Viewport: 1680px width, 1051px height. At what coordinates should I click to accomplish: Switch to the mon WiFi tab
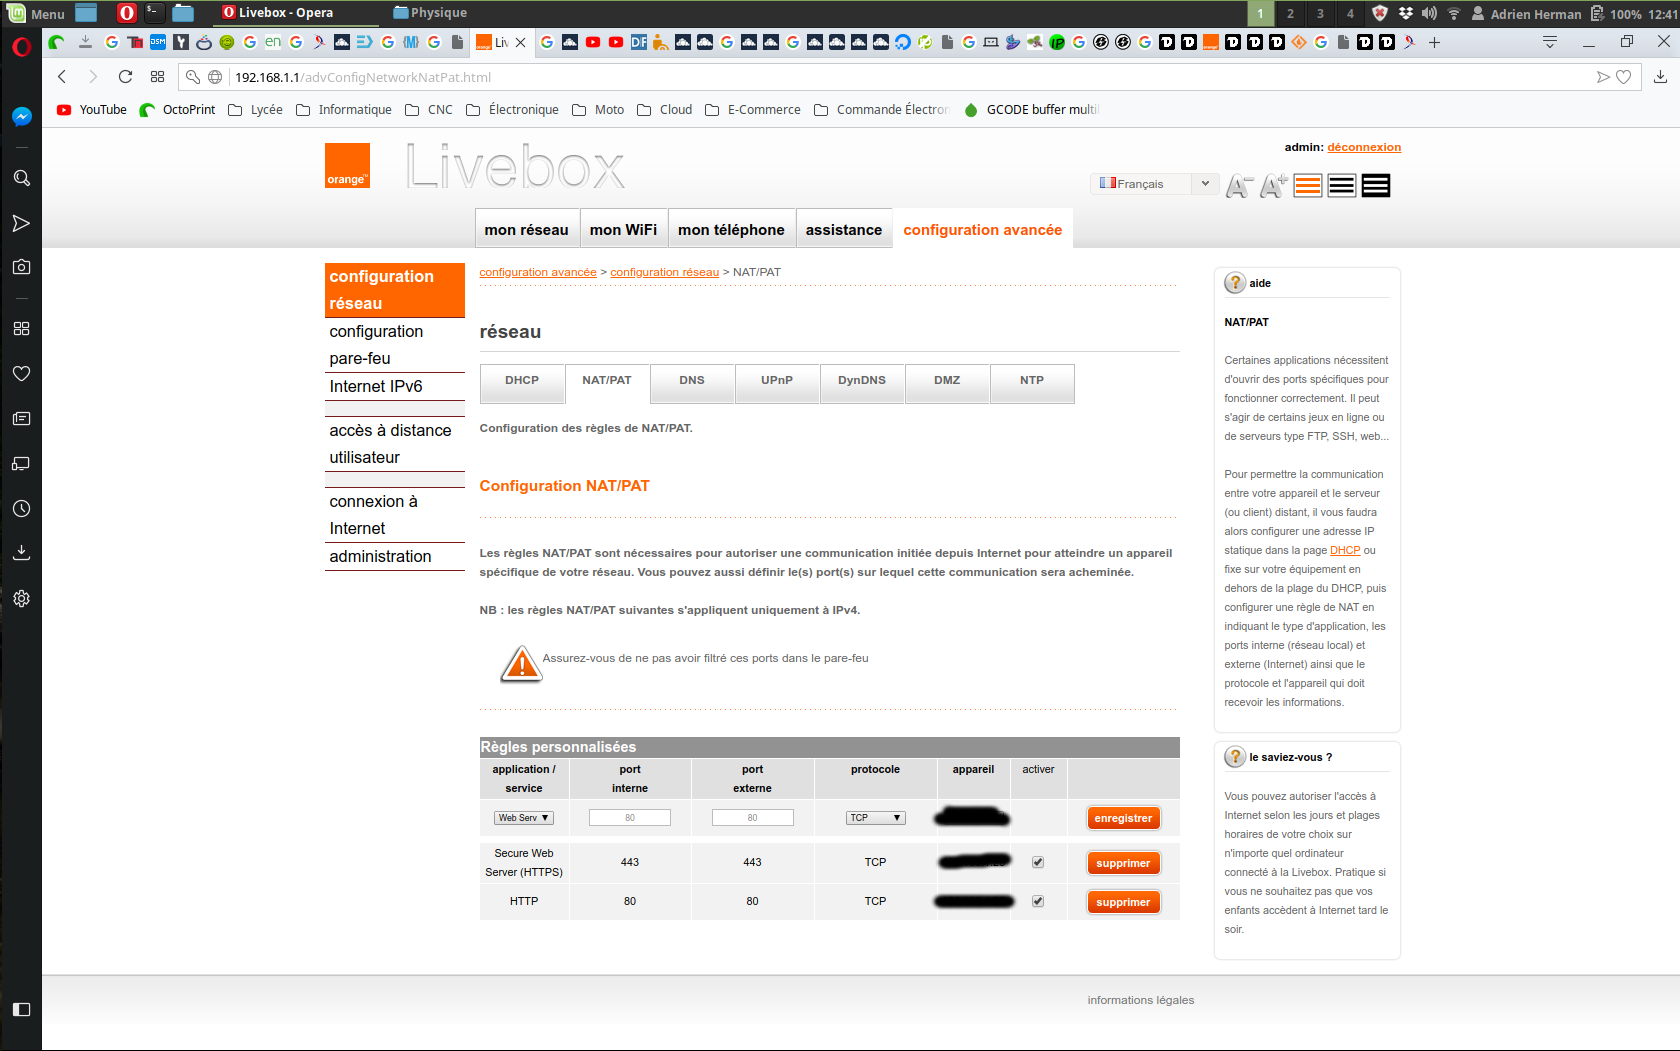pyautogui.click(x=623, y=230)
